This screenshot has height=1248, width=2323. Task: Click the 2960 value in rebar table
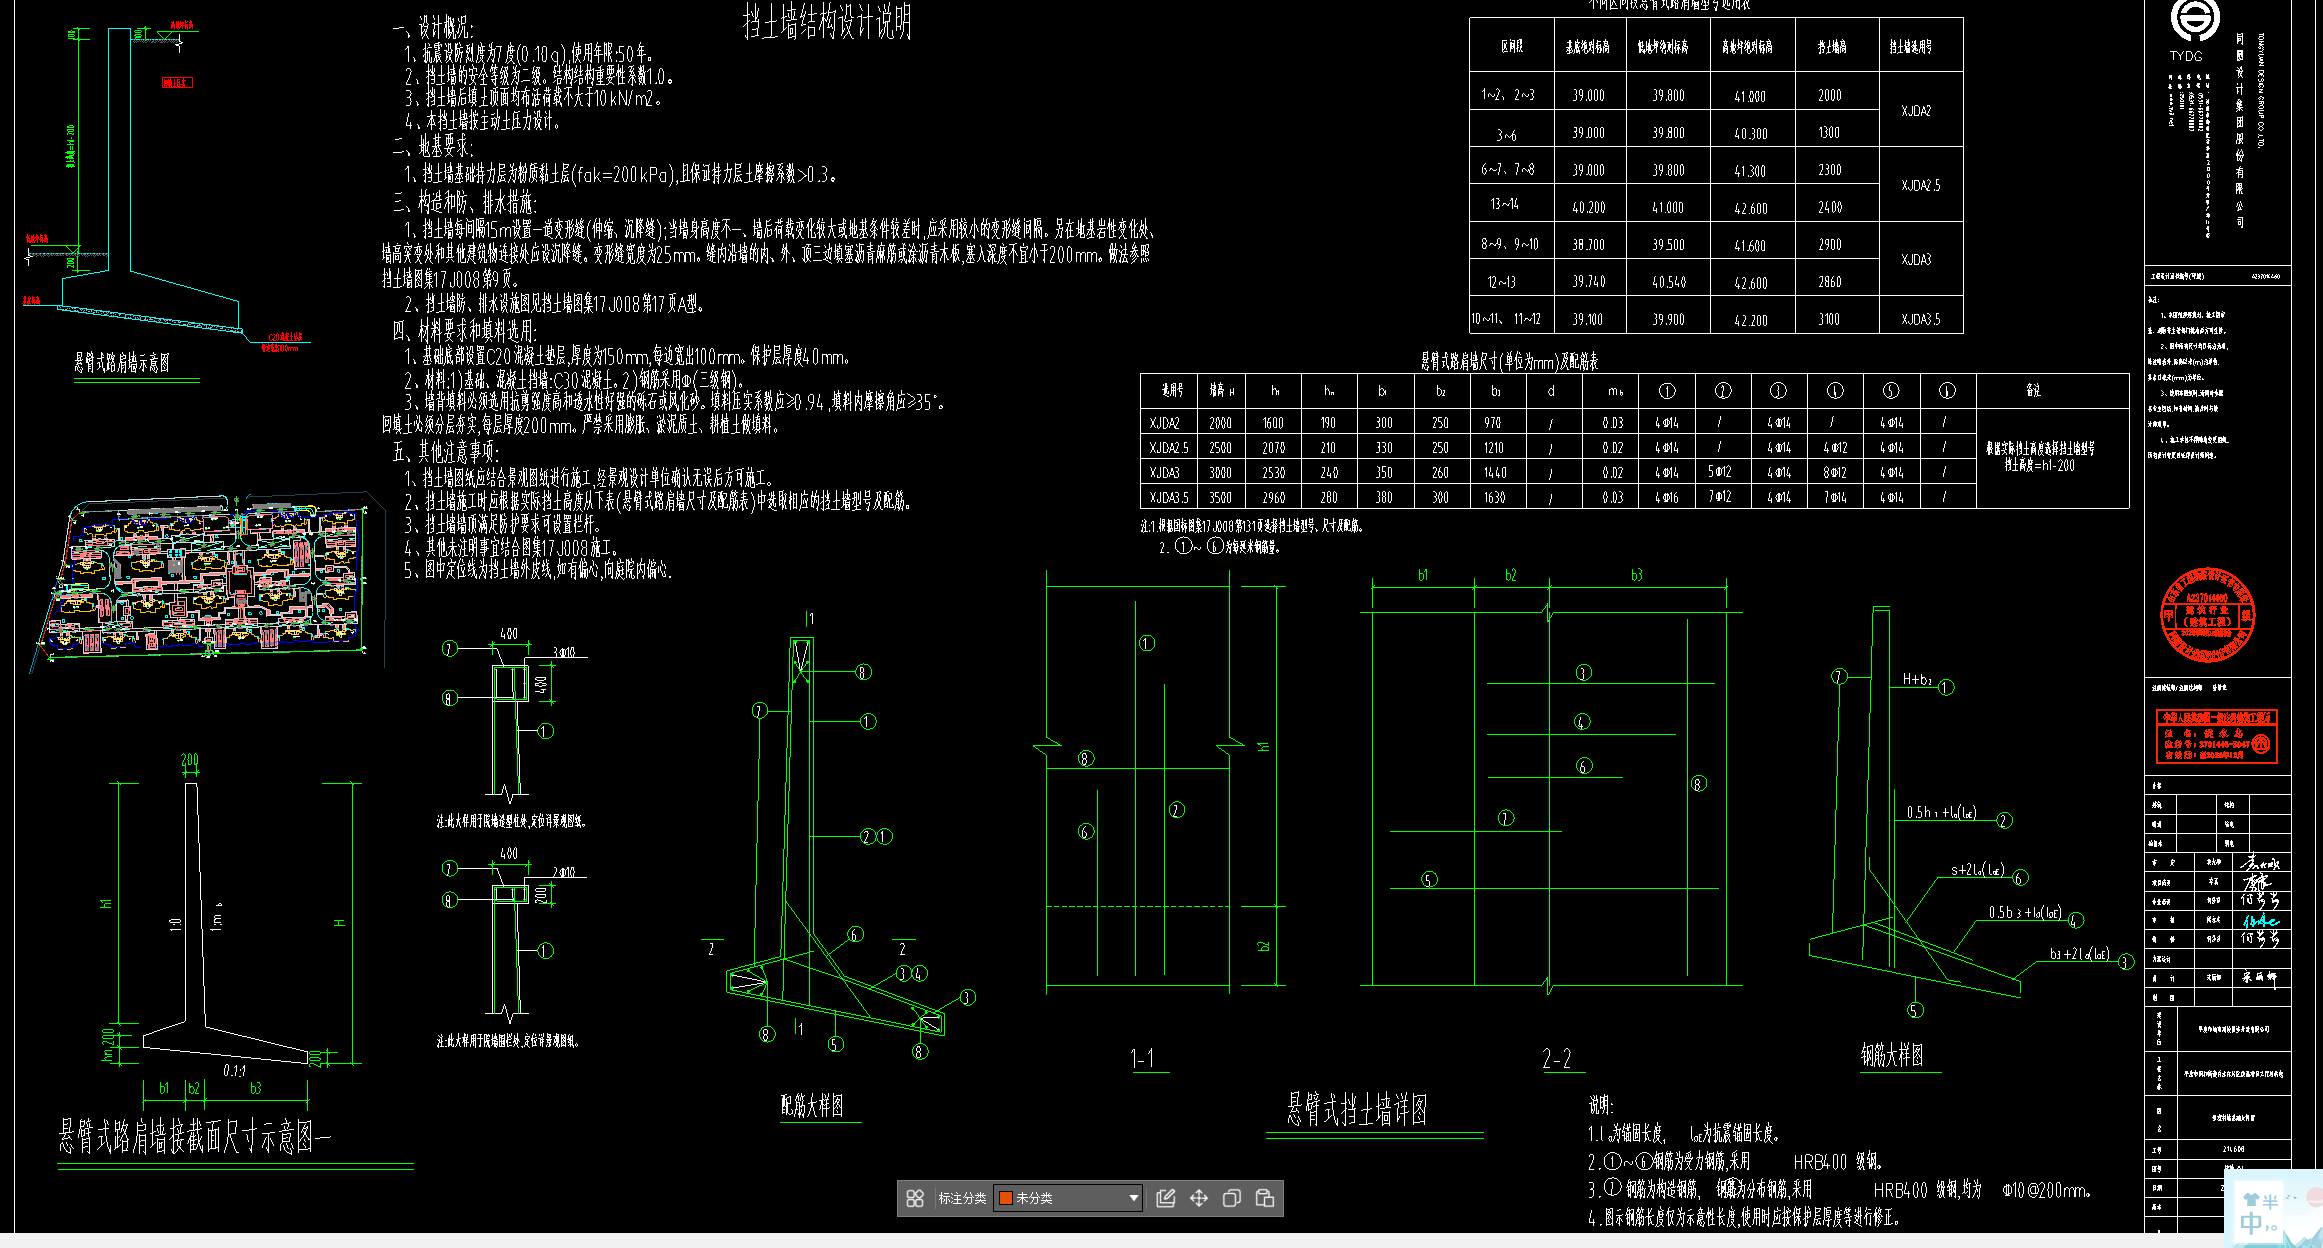click(x=1273, y=497)
